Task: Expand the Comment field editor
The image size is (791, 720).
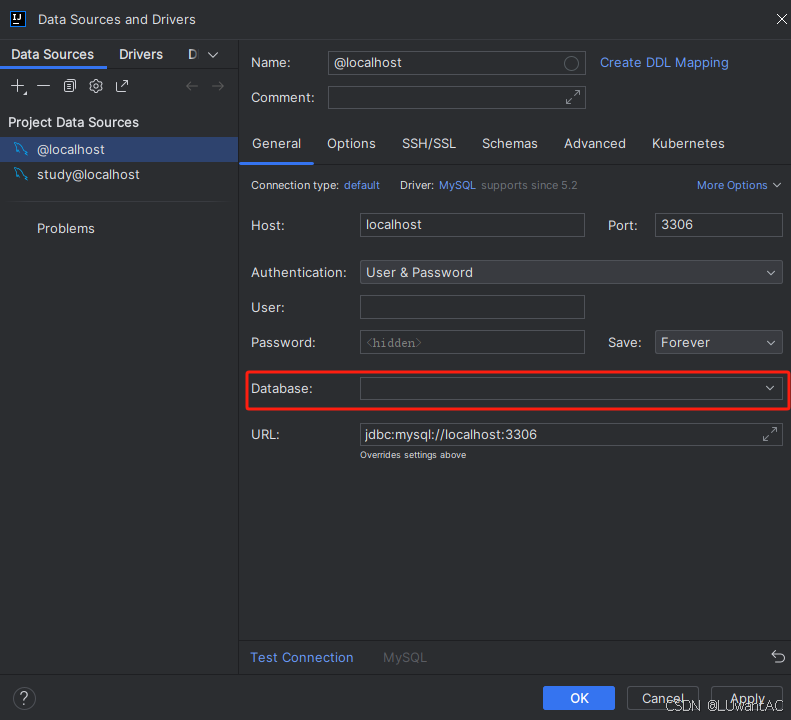Action: pos(573,97)
